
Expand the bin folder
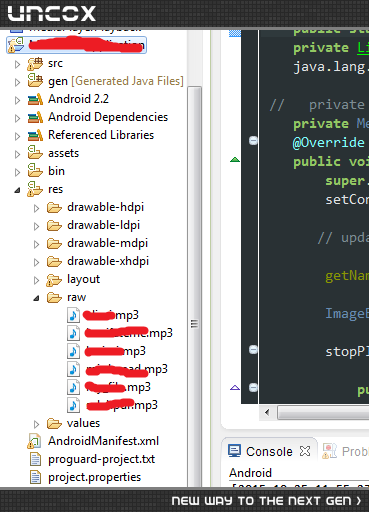tap(18, 172)
